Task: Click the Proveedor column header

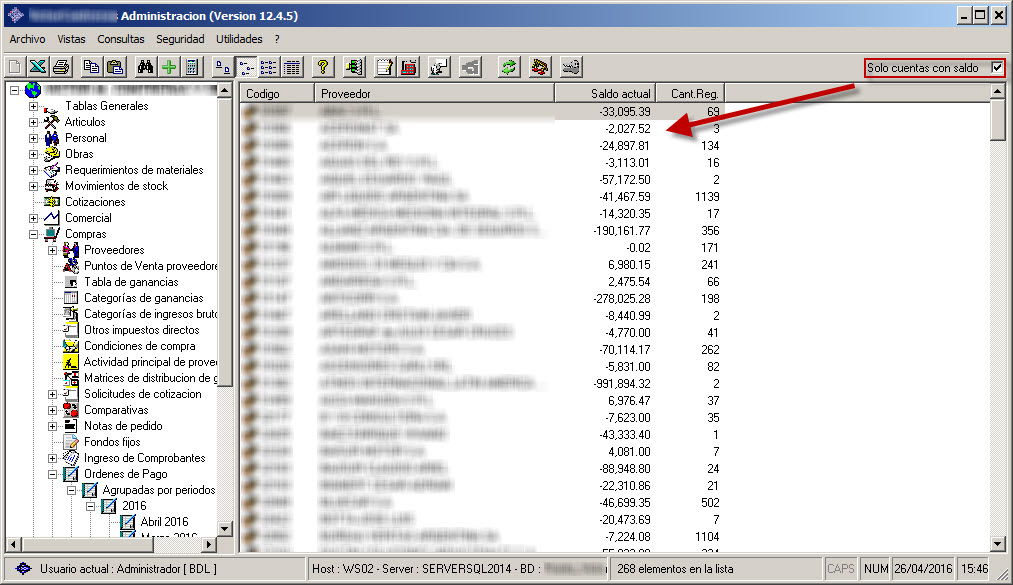Action: click(435, 93)
